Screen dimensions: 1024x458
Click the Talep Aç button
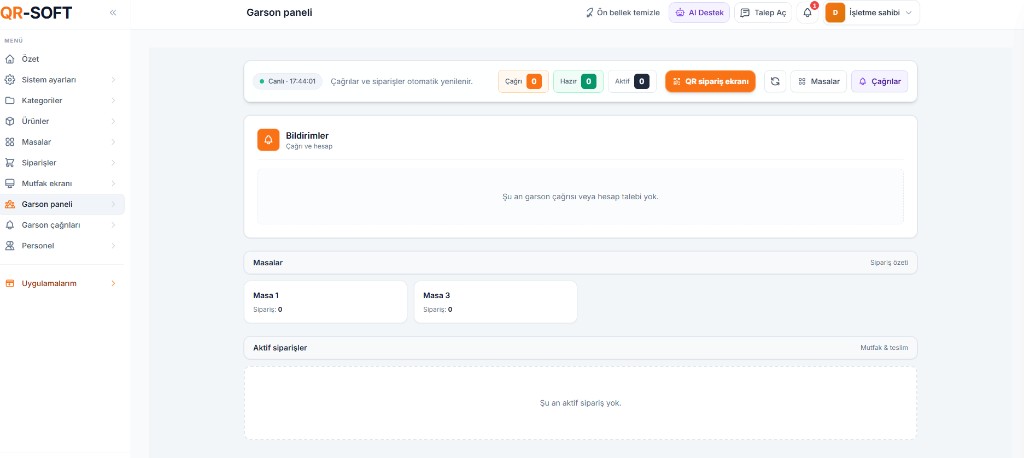coord(763,13)
